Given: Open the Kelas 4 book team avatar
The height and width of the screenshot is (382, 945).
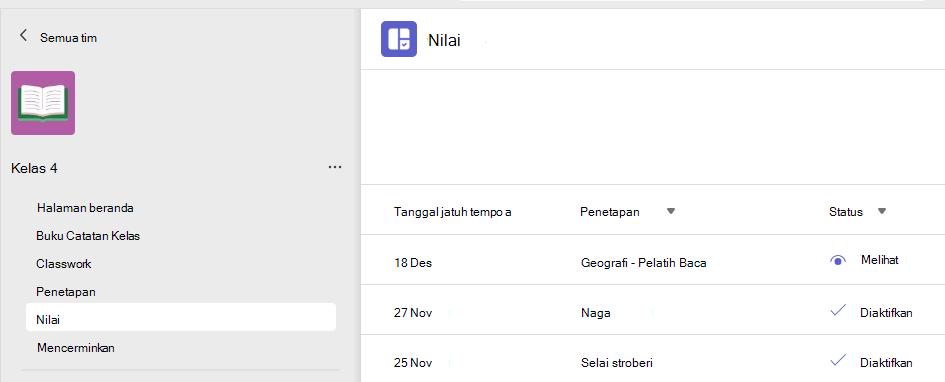Looking at the screenshot, I should tap(43, 103).
